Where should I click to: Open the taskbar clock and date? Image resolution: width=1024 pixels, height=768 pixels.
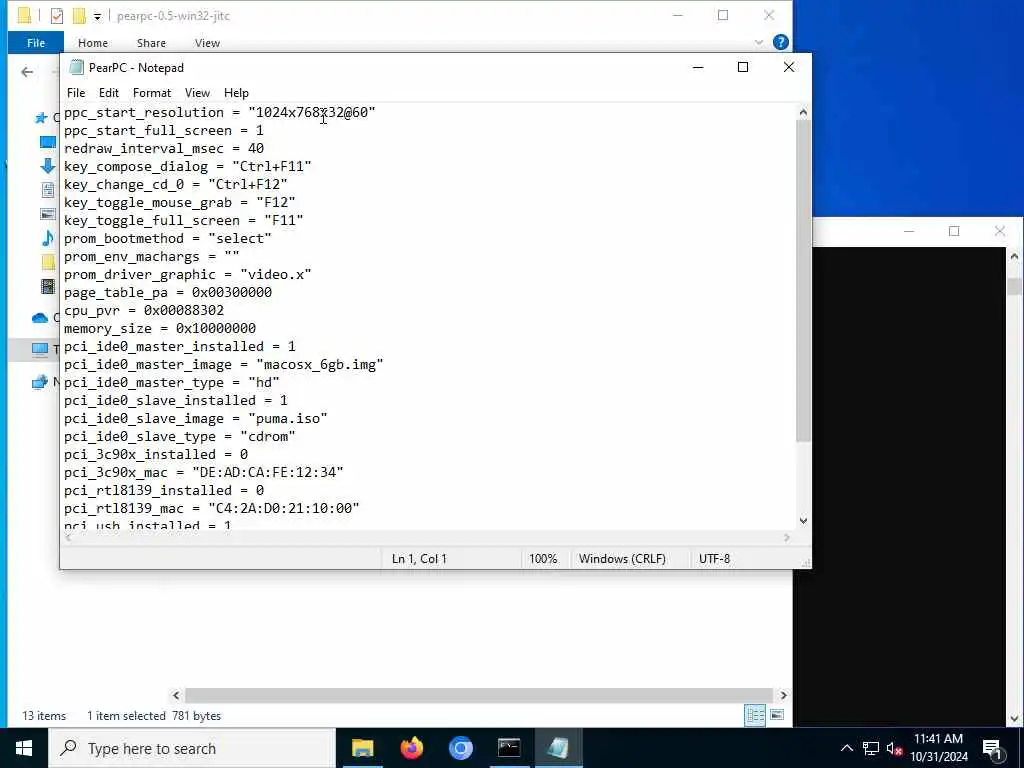[x=938, y=748]
